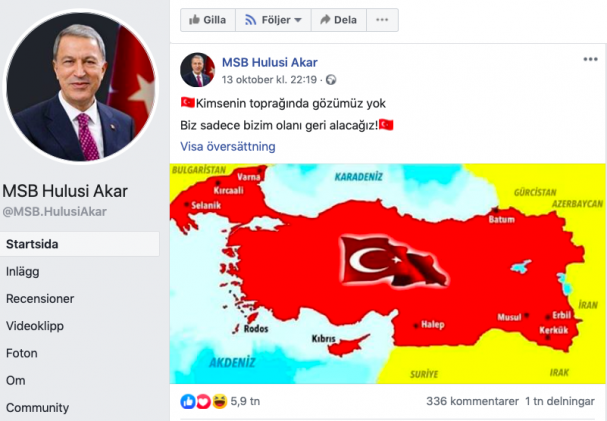607x421 pixels.
Task: Select the Inlägg sidebar tab
Action: click(x=22, y=272)
